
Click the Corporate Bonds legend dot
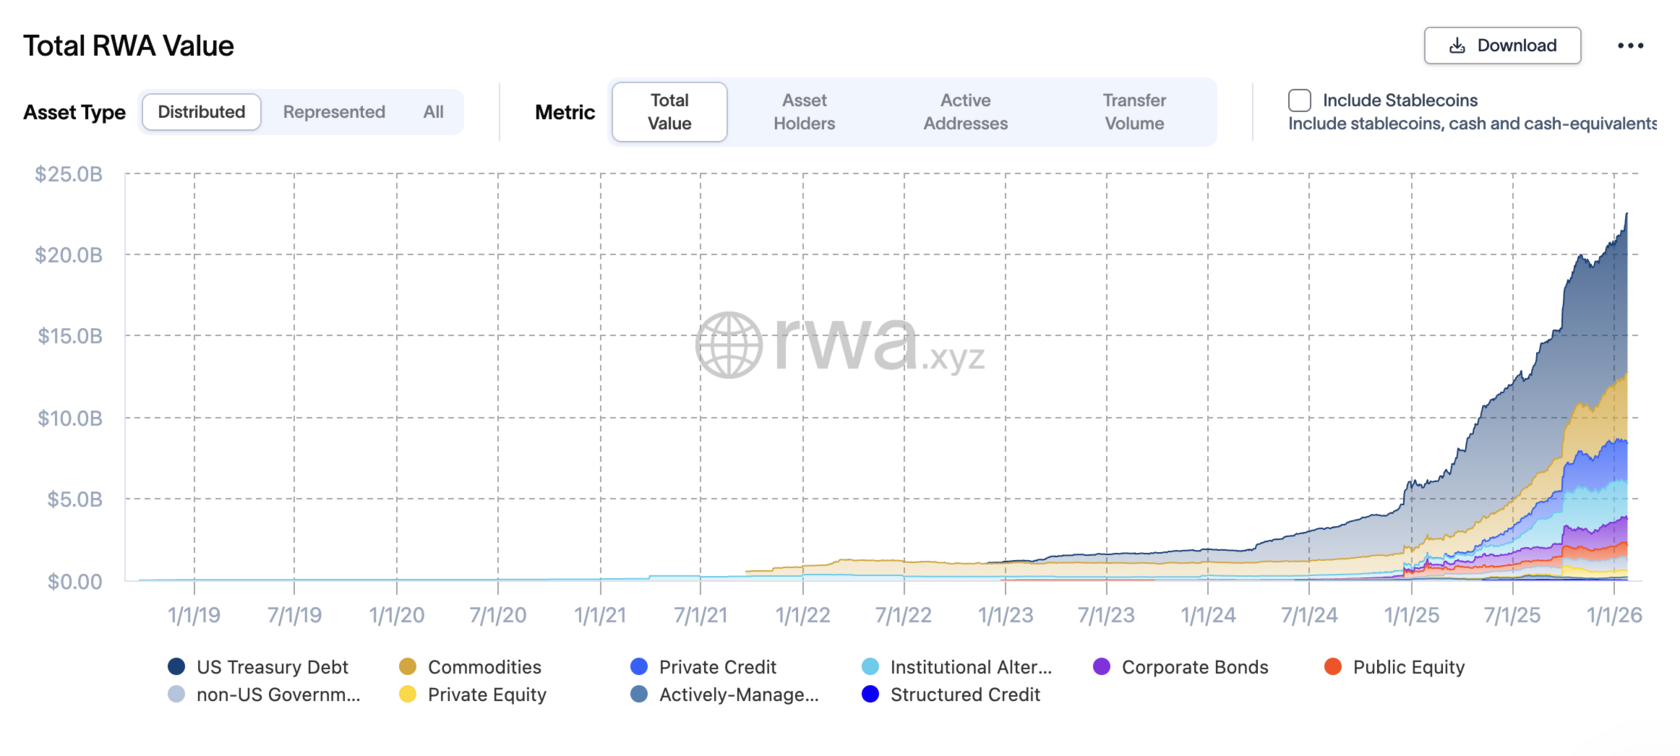click(1102, 667)
